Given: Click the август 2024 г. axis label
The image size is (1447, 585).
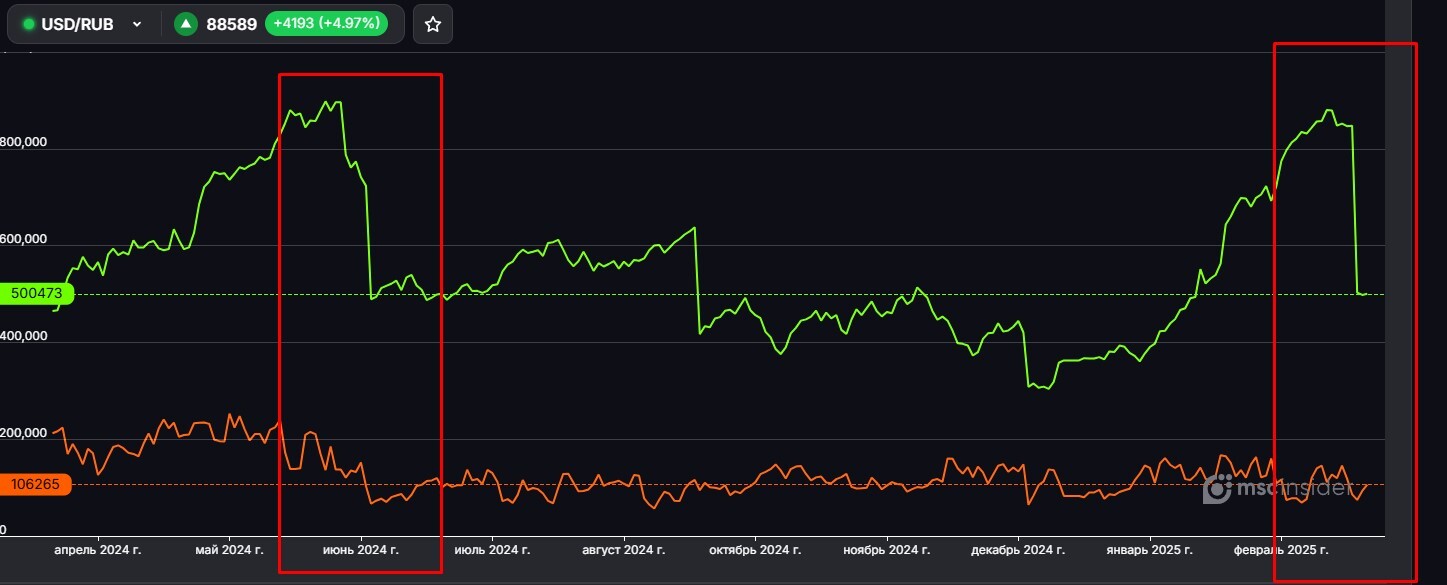Looking at the screenshot, I should click(x=624, y=550).
